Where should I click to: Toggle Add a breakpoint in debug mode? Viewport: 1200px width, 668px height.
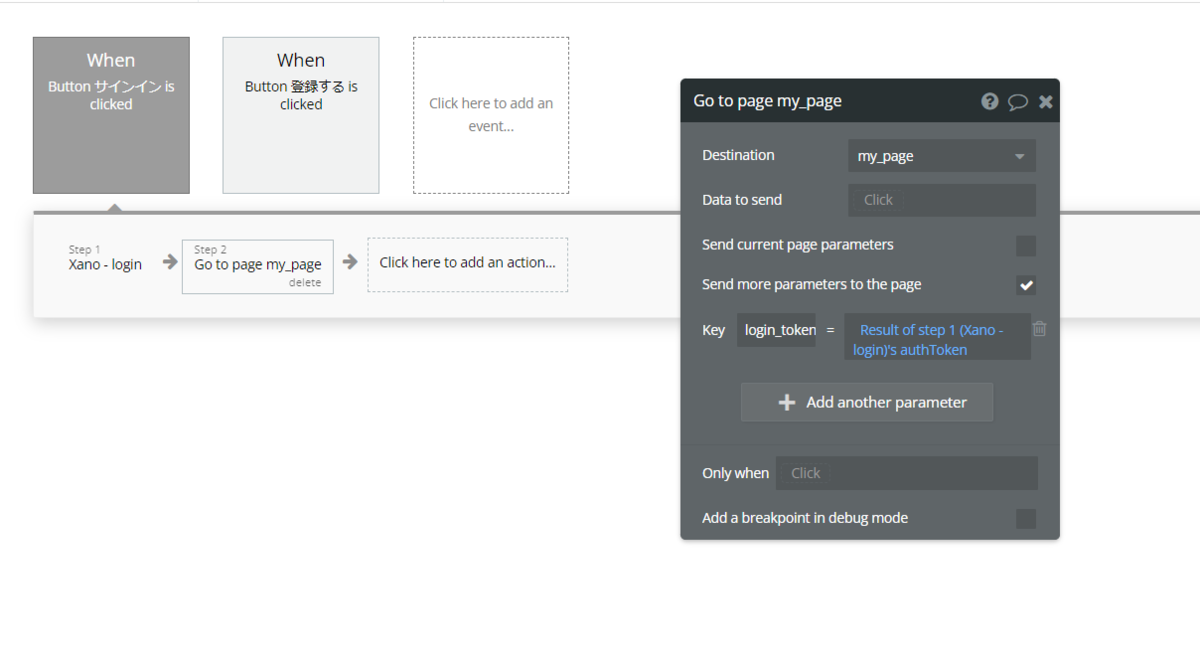pyautogui.click(x=1026, y=519)
